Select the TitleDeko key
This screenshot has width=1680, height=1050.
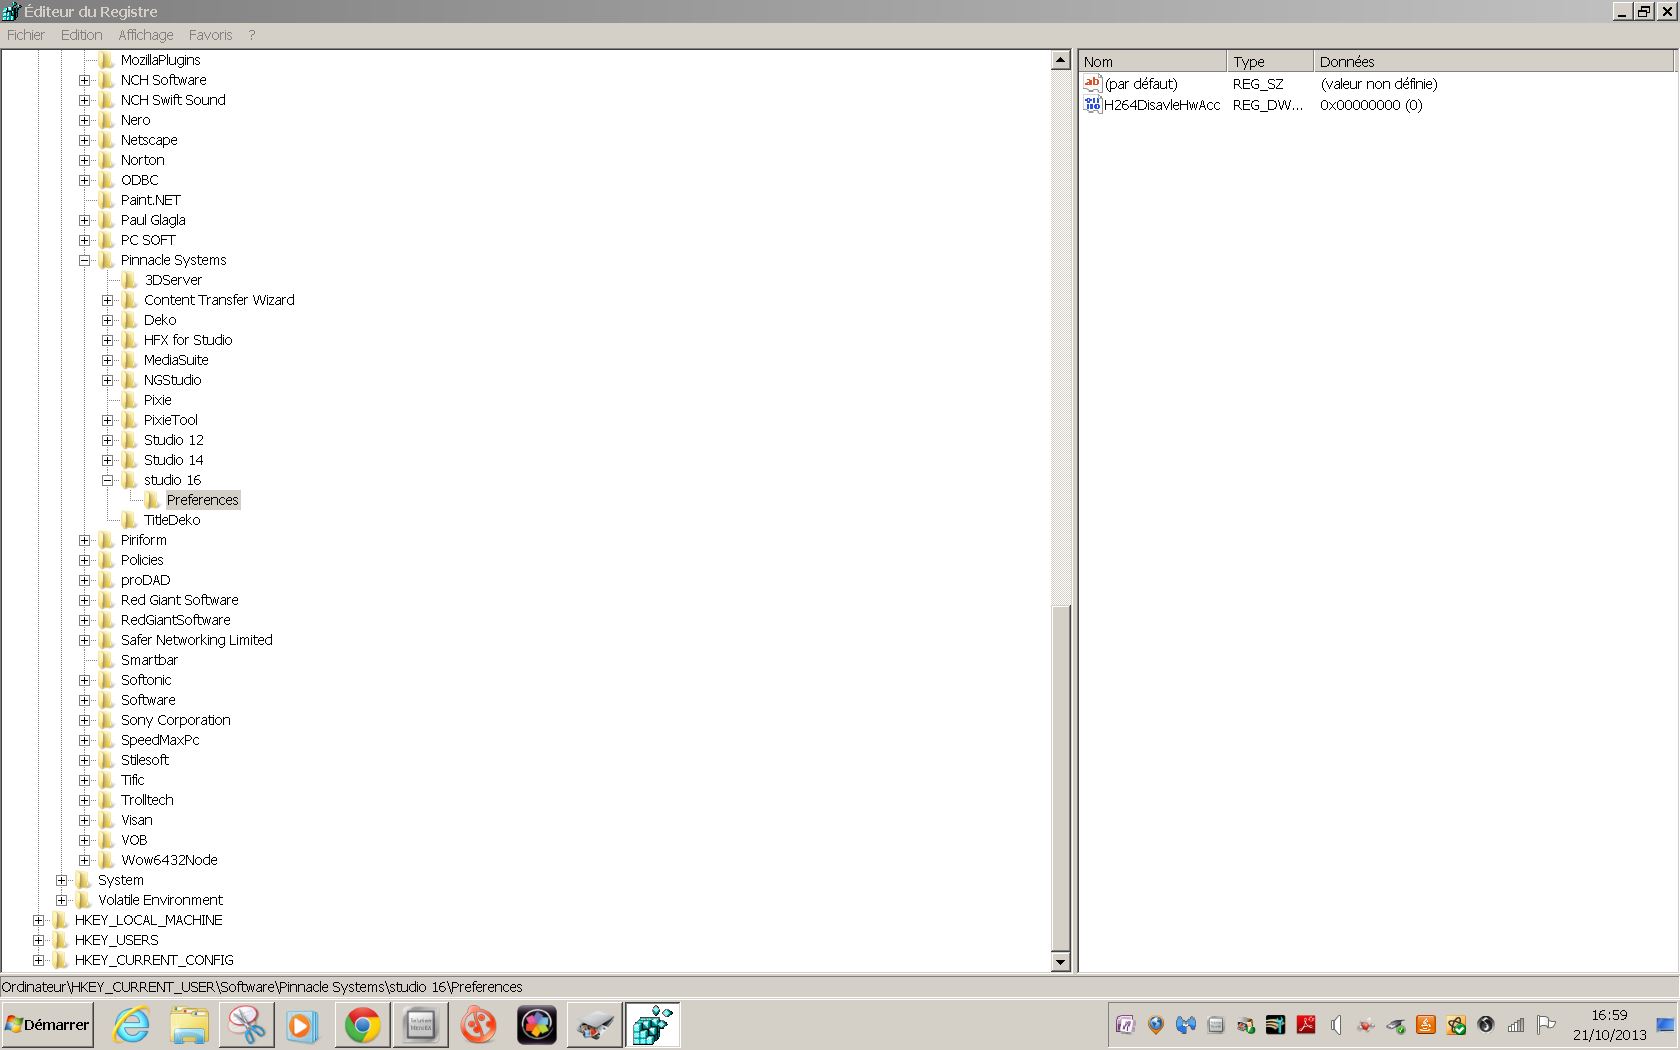[172, 520]
